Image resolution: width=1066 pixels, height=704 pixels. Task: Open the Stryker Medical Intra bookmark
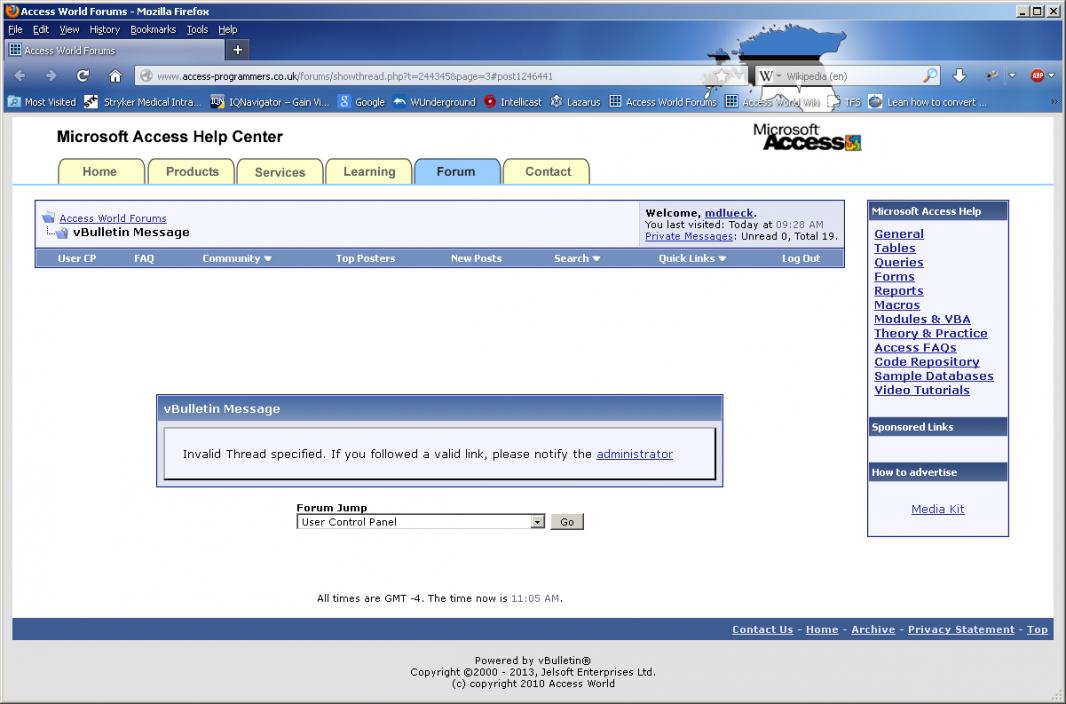pos(143,102)
